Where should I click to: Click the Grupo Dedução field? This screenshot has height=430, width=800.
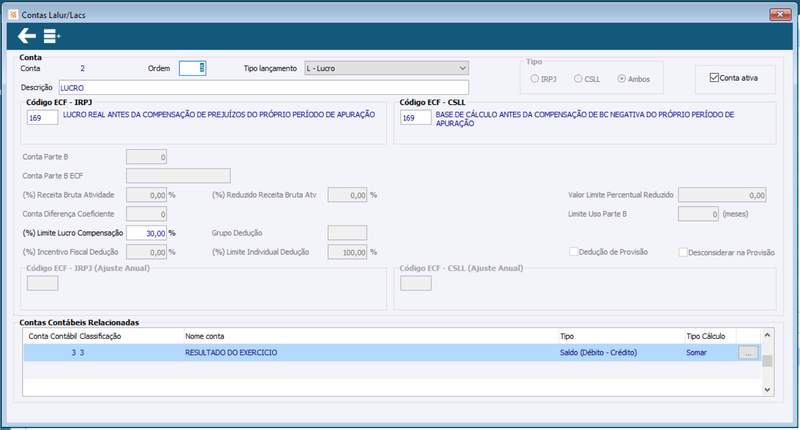coord(347,233)
